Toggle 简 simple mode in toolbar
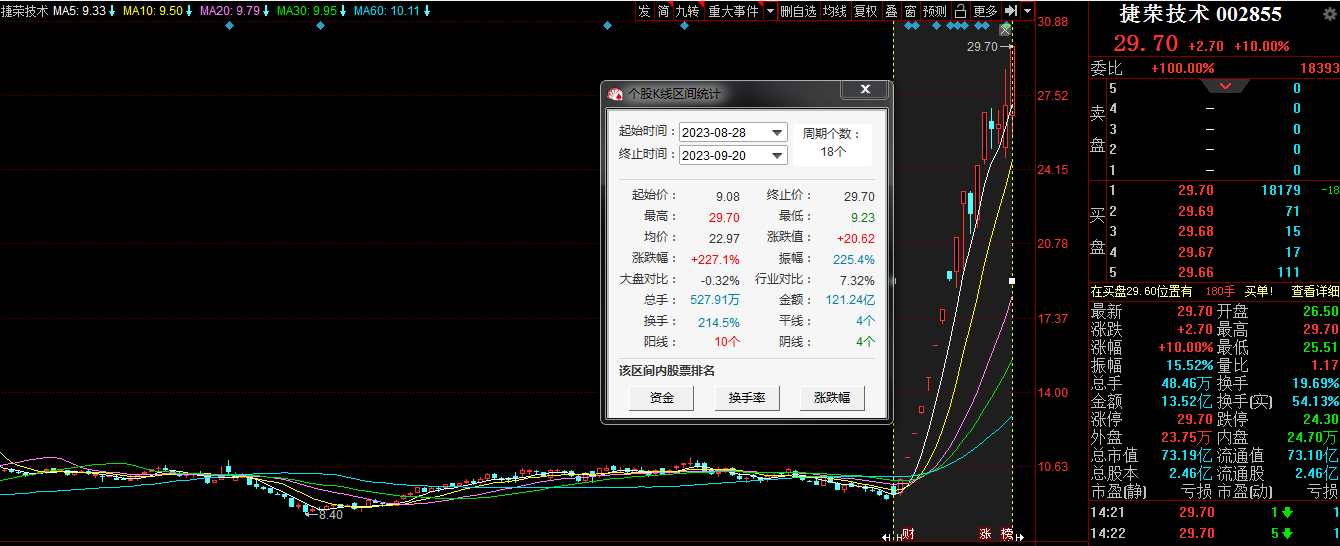 (663, 11)
